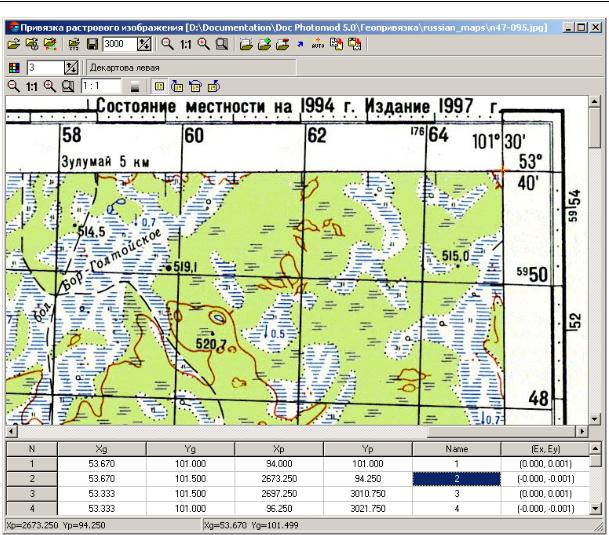The width and height of the screenshot is (609, 535).
Task: Click map horizontal scroll right arrow
Action: tap(582, 431)
